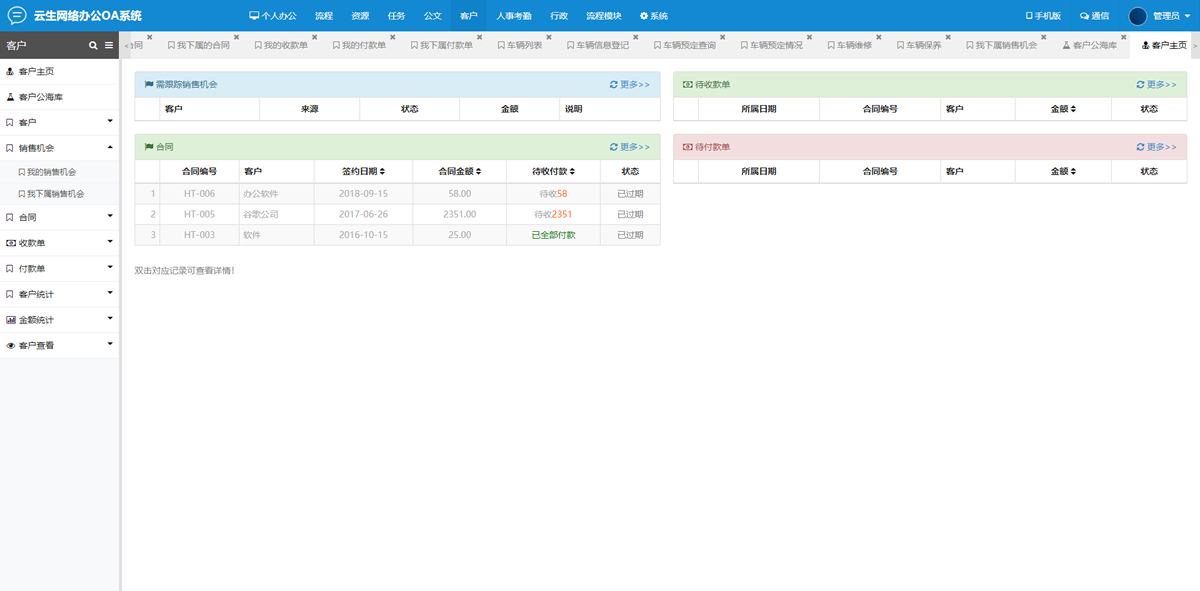The image size is (1200, 591).
Task: Click the 云生网络办公OA系统 chat logo icon
Action: coord(17,15)
